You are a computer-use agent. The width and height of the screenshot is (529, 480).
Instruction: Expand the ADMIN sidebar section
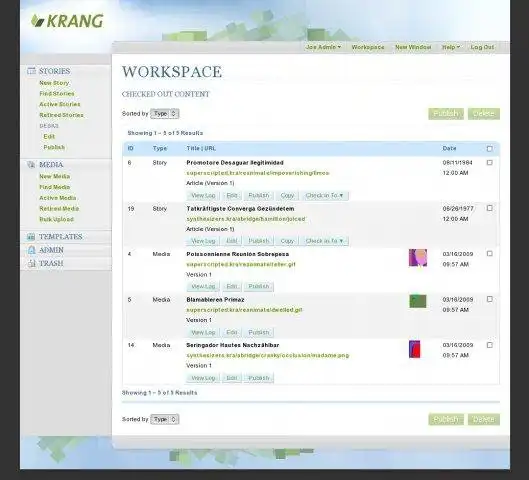51,250
